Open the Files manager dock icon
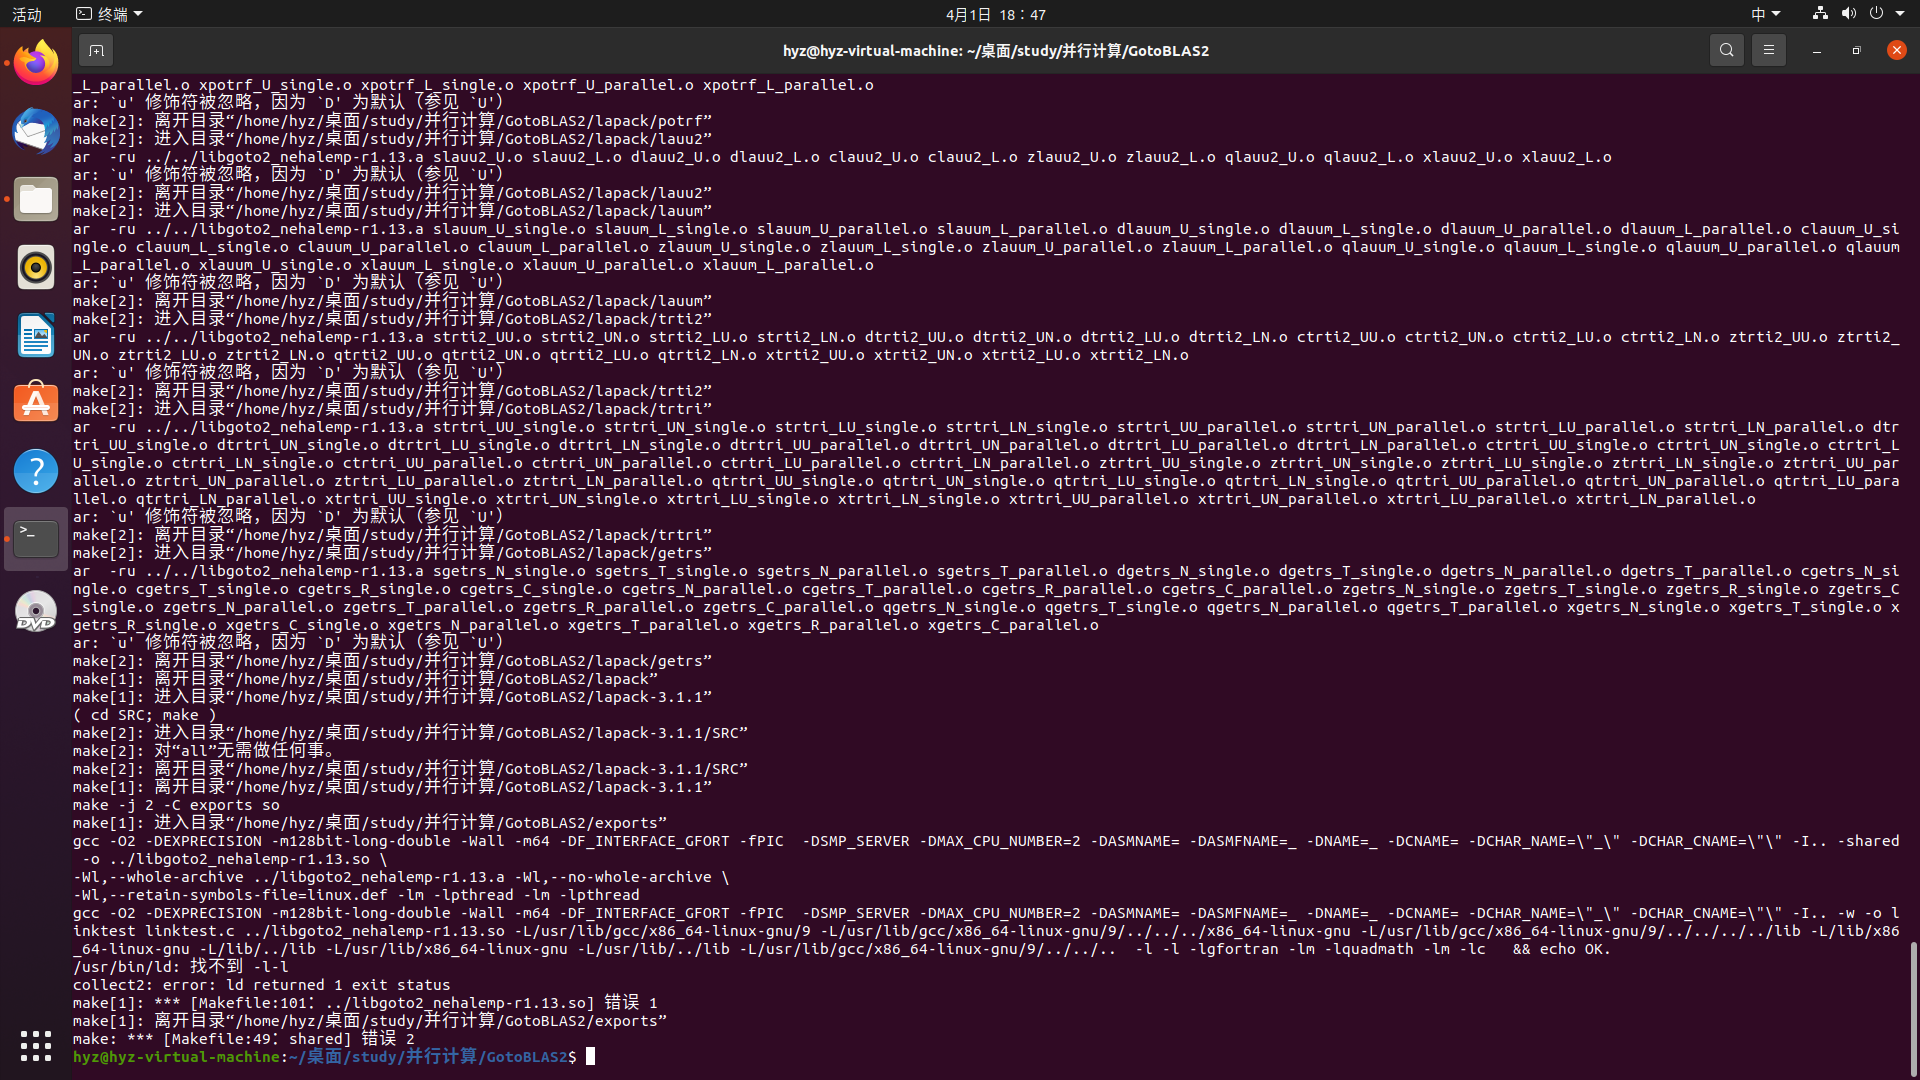This screenshot has height=1080, width=1920. tap(36, 199)
